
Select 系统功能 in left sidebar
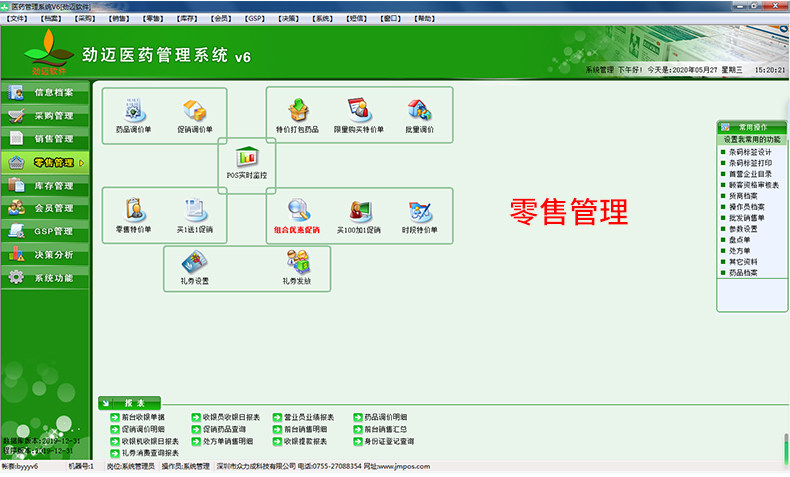(45, 278)
